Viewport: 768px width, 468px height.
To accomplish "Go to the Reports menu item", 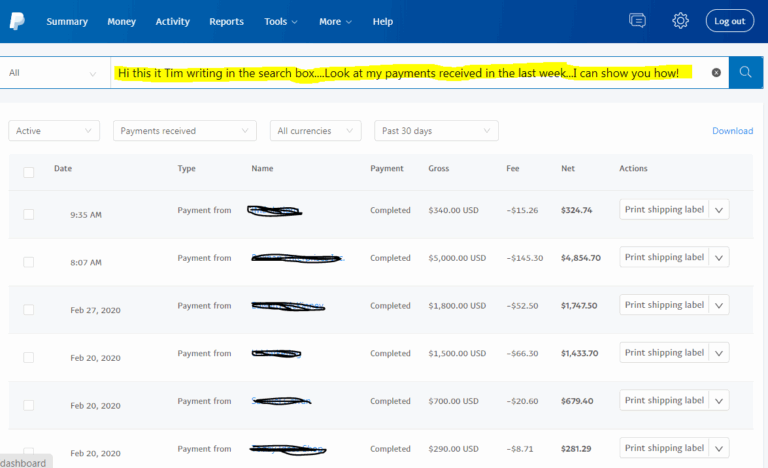I will click(226, 21).
